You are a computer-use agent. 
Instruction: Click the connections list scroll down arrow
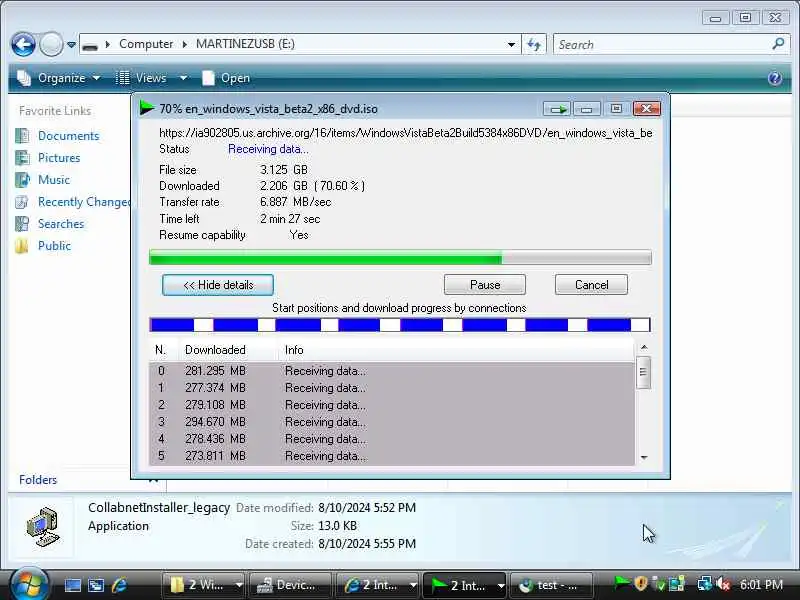coord(644,457)
